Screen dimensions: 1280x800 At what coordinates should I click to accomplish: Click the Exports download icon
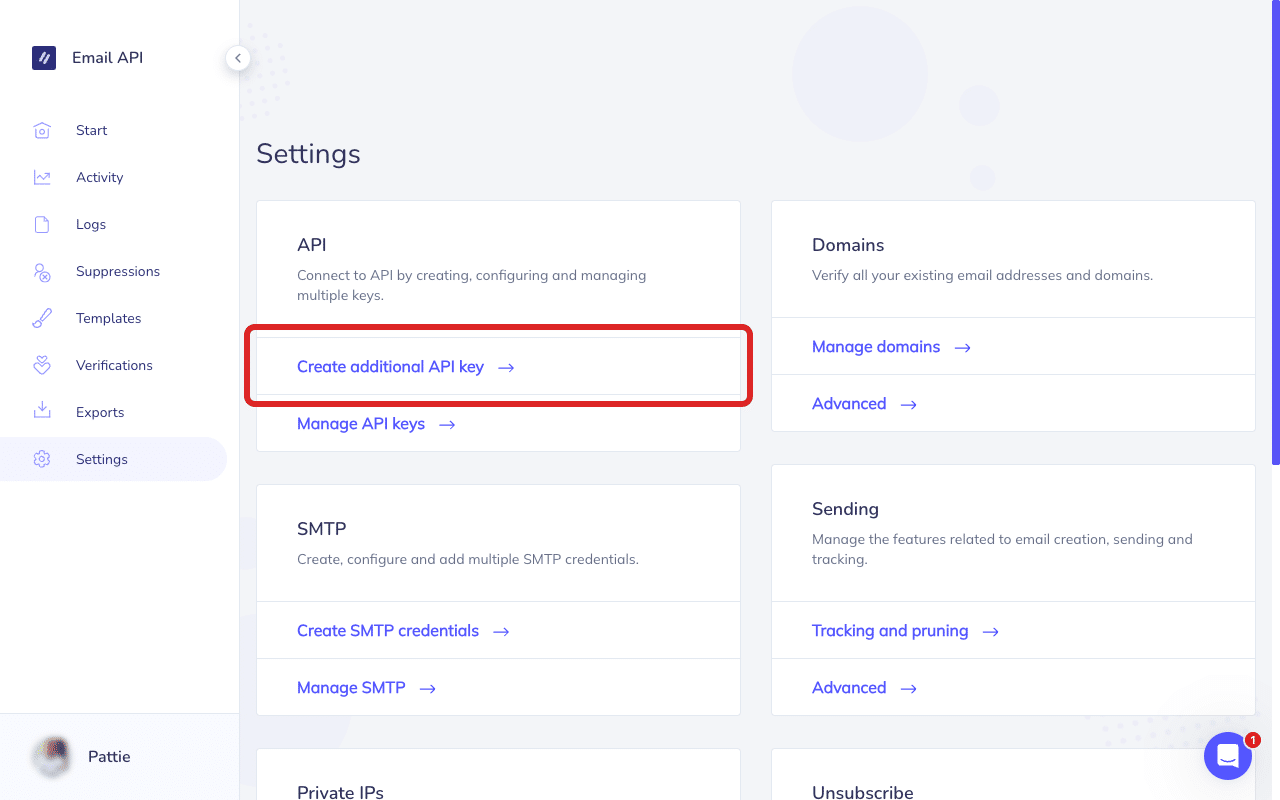(x=42, y=412)
